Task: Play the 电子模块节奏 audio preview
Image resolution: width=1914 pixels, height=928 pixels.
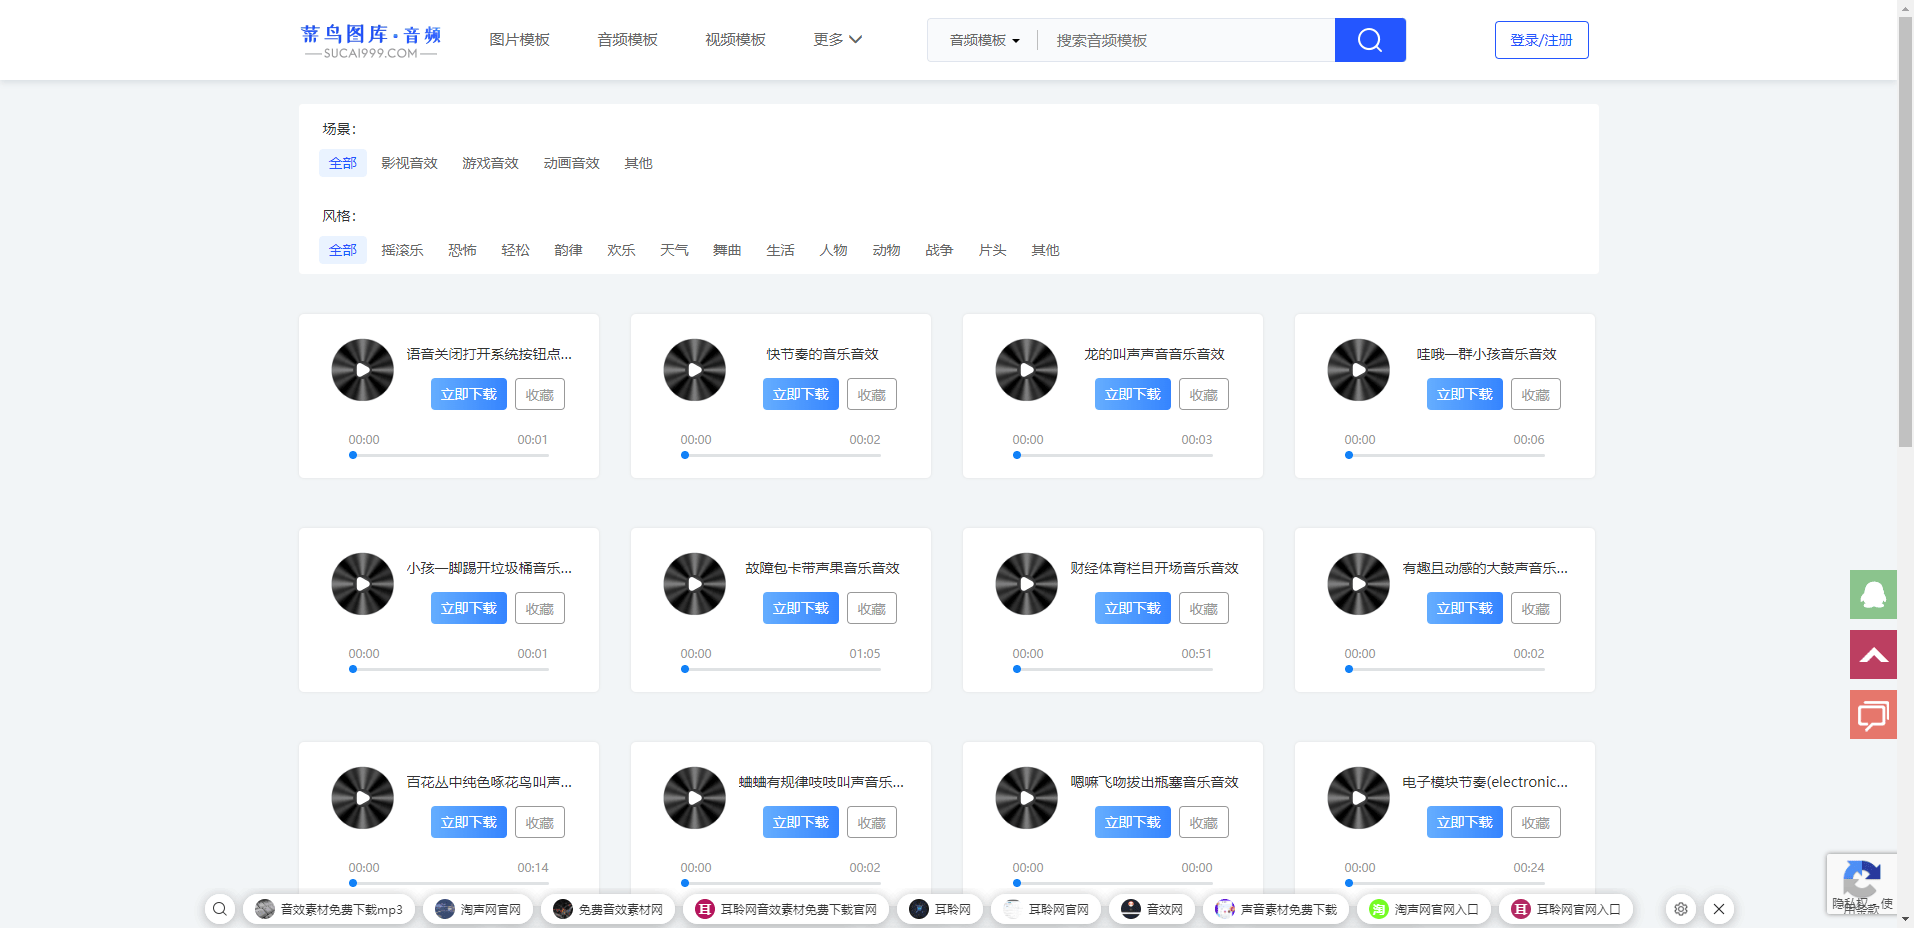Action: click(1358, 798)
